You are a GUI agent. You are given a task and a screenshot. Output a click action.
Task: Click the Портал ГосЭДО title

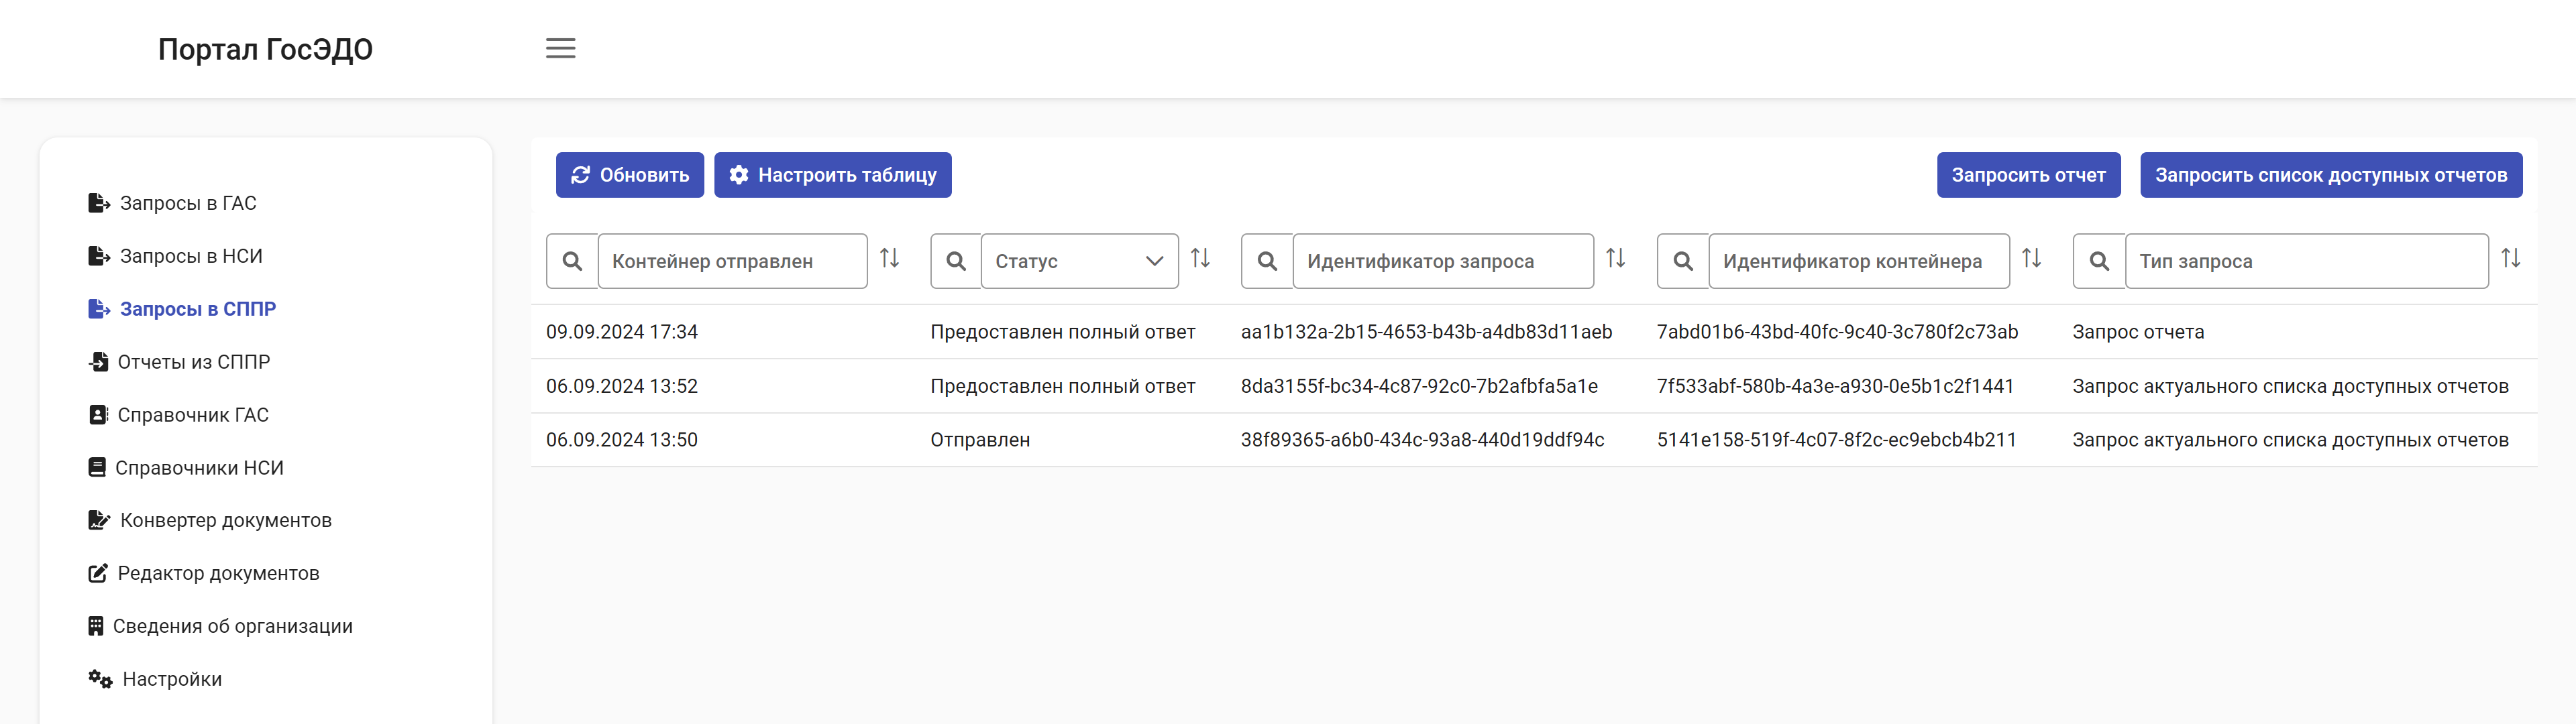tap(265, 49)
